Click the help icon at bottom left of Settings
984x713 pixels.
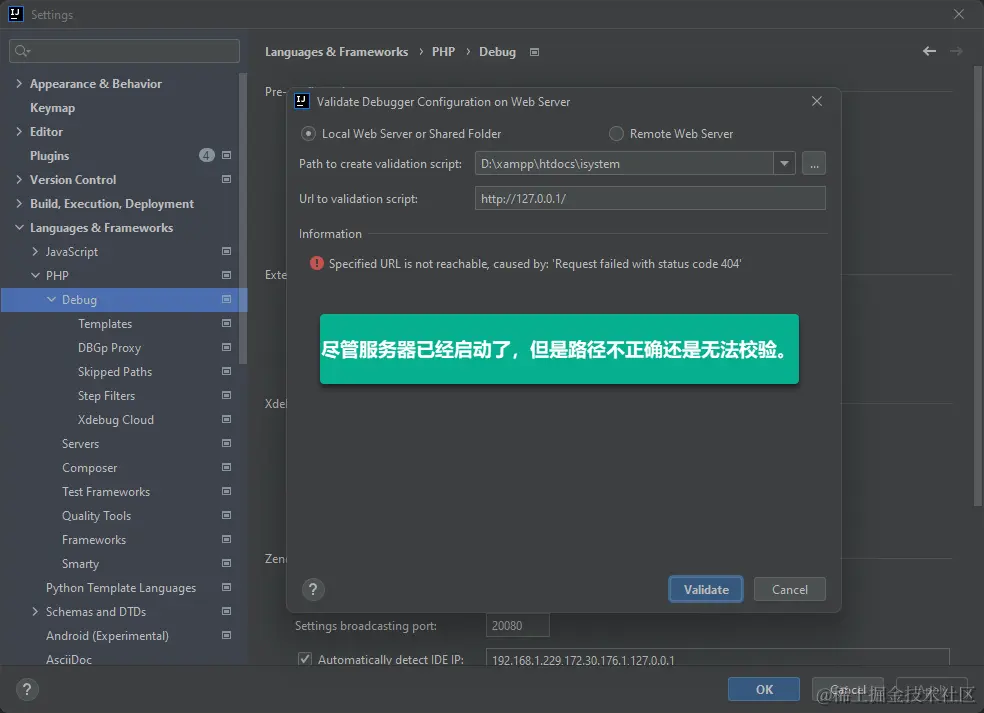tap(26, 689)
